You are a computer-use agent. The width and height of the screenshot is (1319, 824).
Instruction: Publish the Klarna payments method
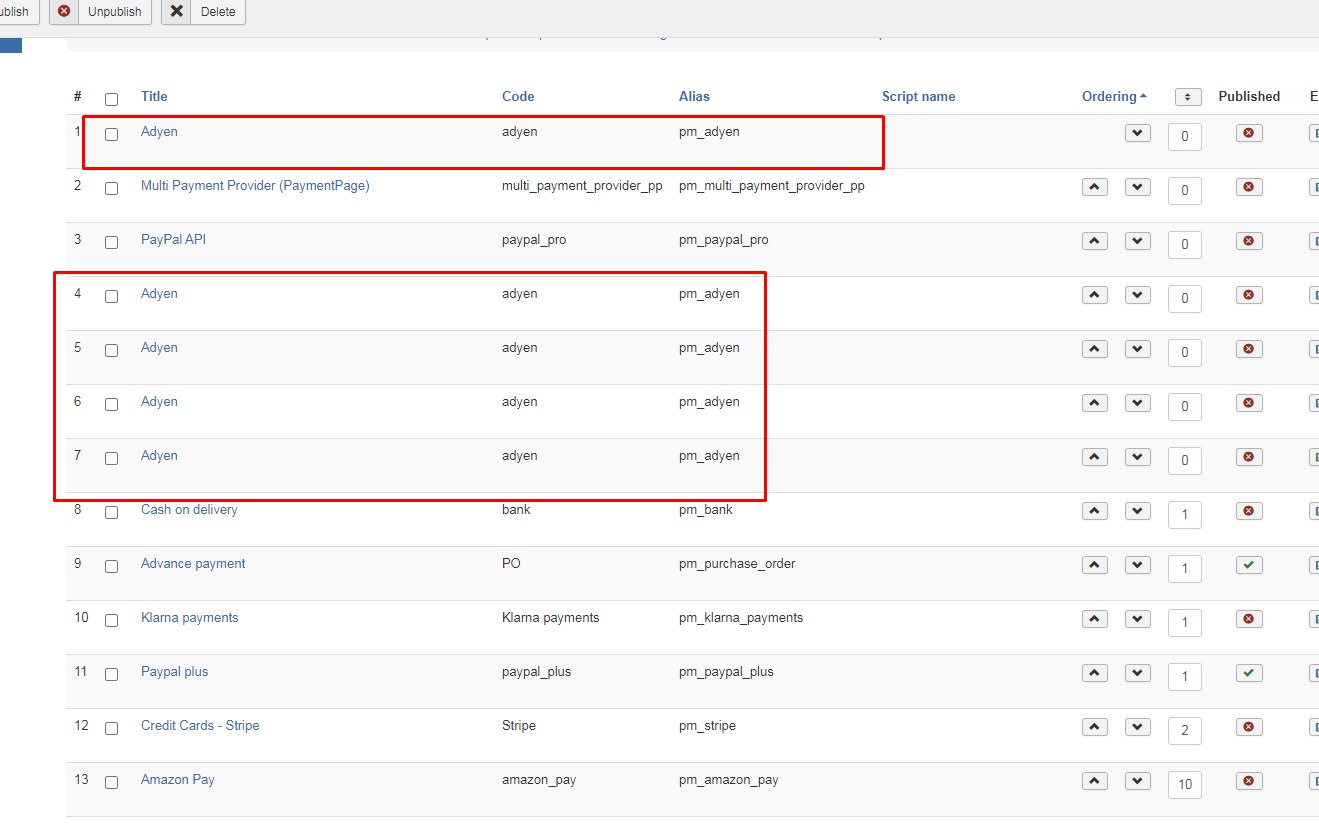coord(1248,619)
